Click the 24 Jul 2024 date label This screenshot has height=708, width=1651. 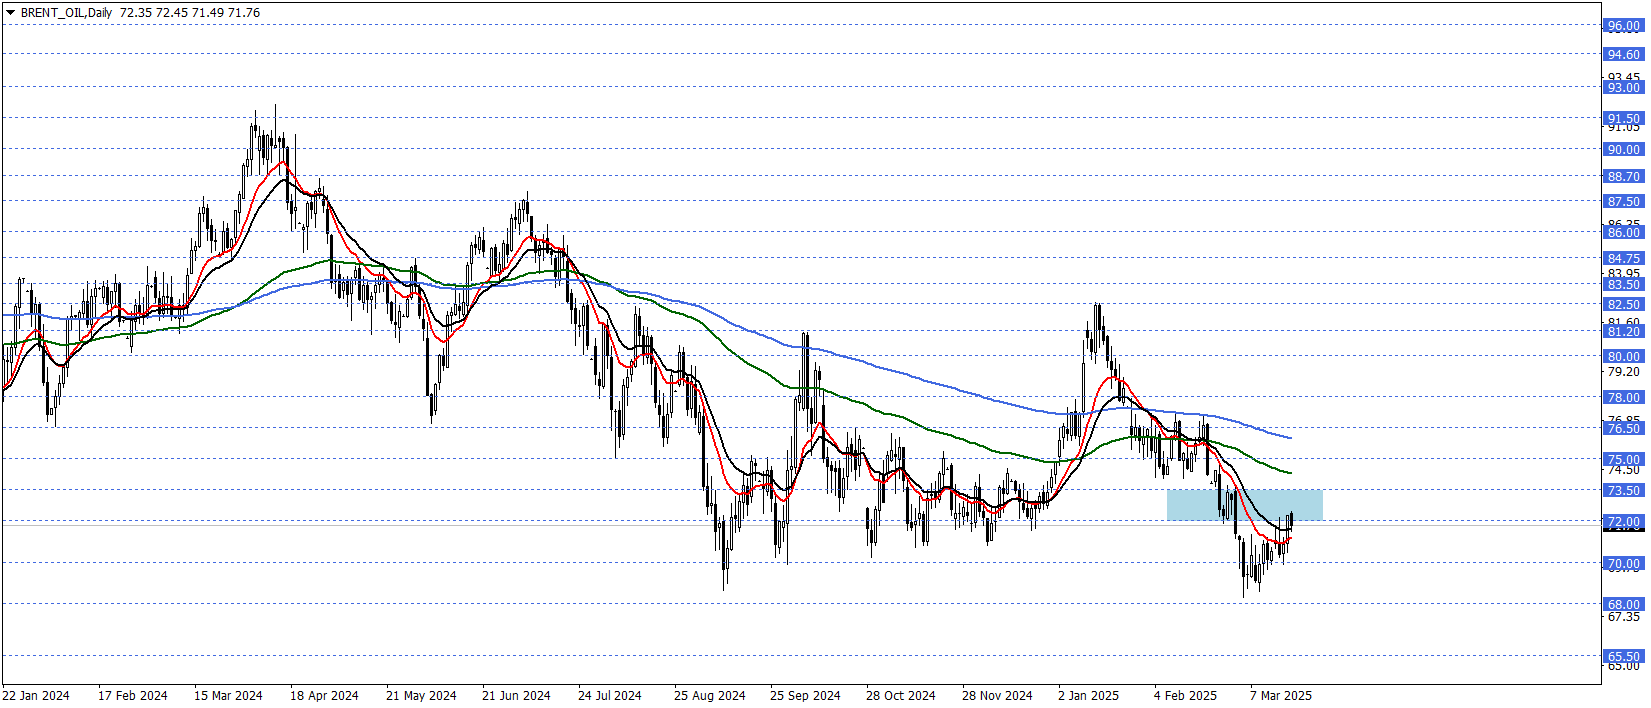[610, 696]
